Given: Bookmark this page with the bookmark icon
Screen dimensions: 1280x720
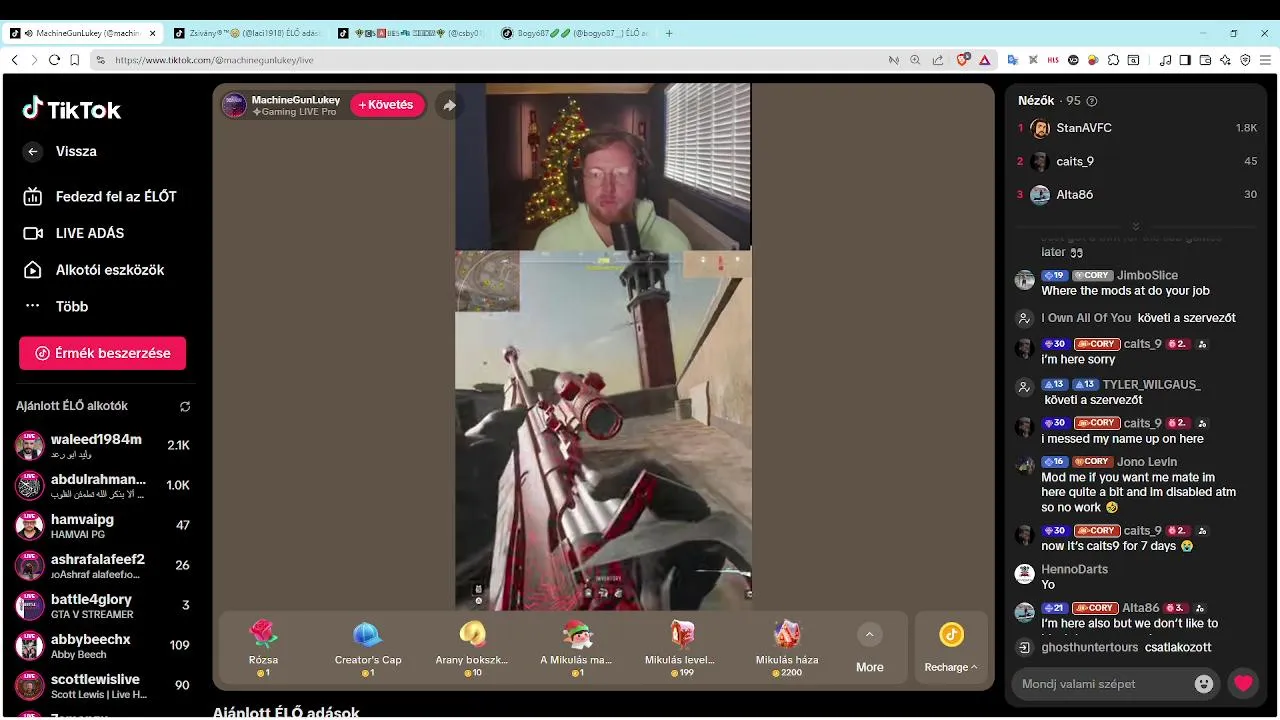Looking at the screenshot, I should point(75,60).
